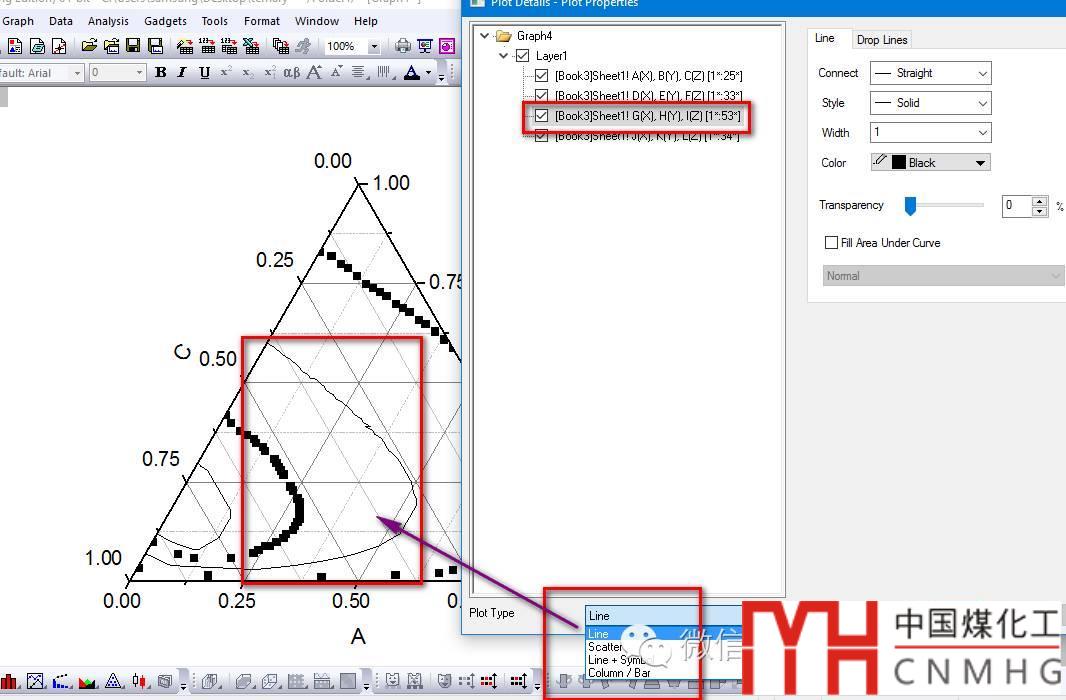Uncheck the Layer1 checkbox
Image resolution: width=1066 pixels, height=700 pixels.
point(522,56)
